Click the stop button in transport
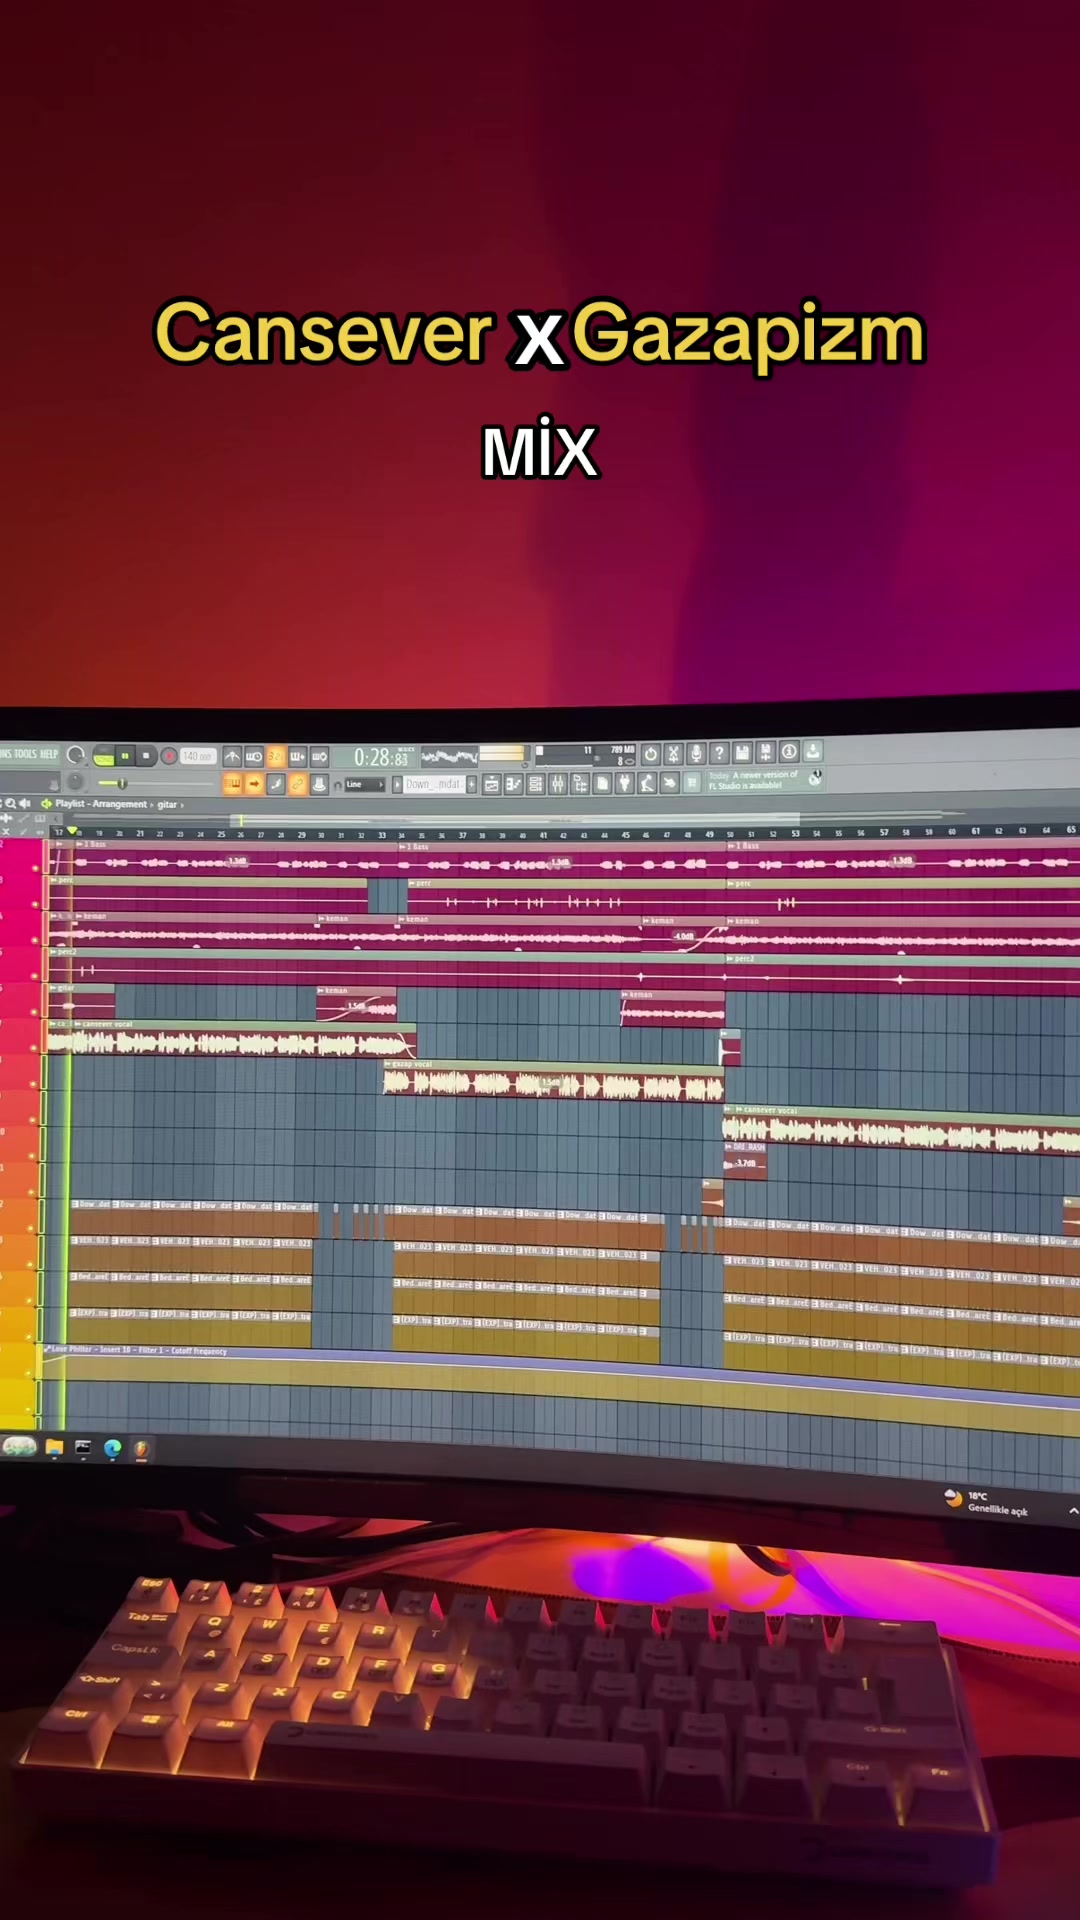 (x=146, y=755)
